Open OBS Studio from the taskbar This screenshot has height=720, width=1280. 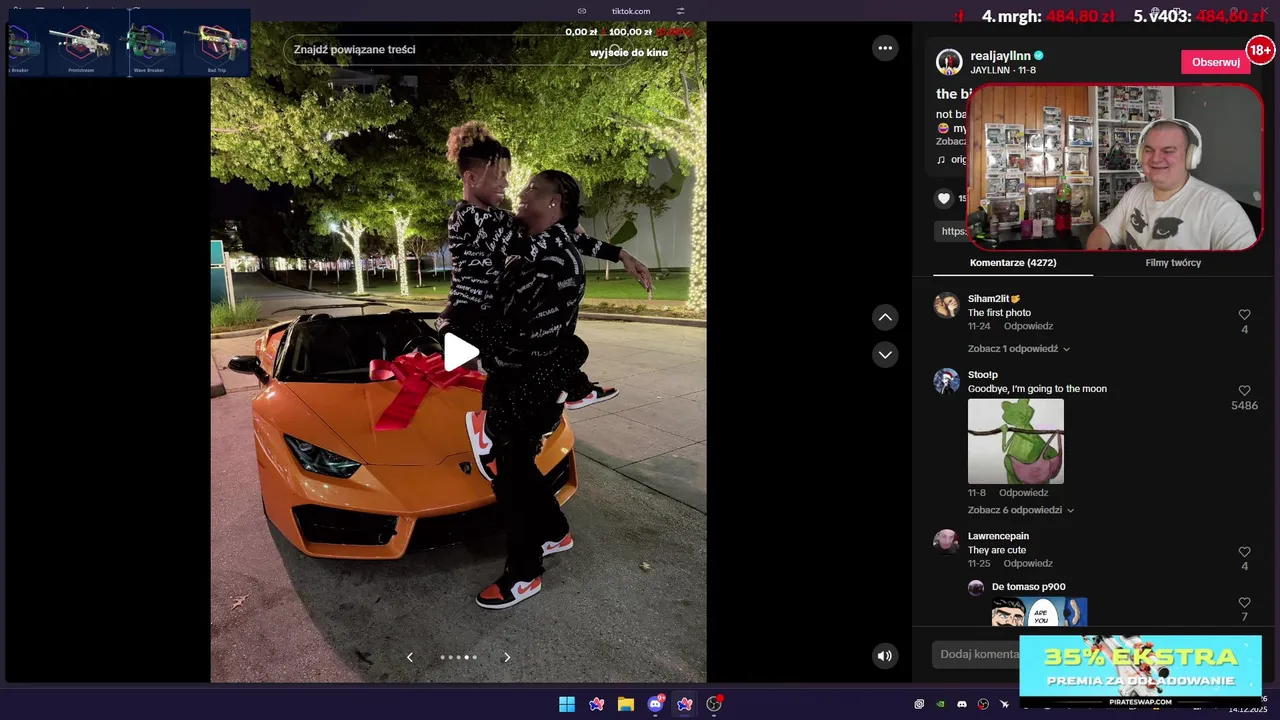(714, 704)
